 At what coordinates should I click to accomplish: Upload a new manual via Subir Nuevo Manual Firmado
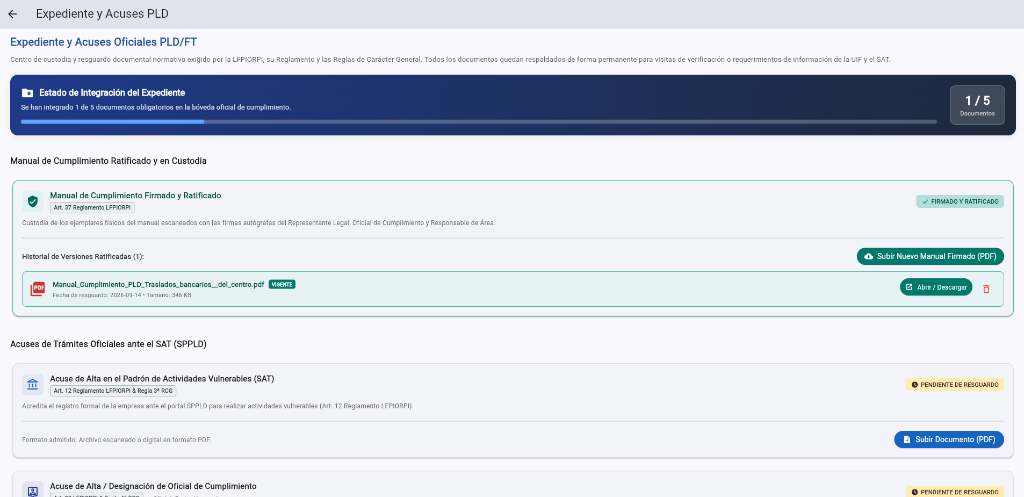[930, 257]
